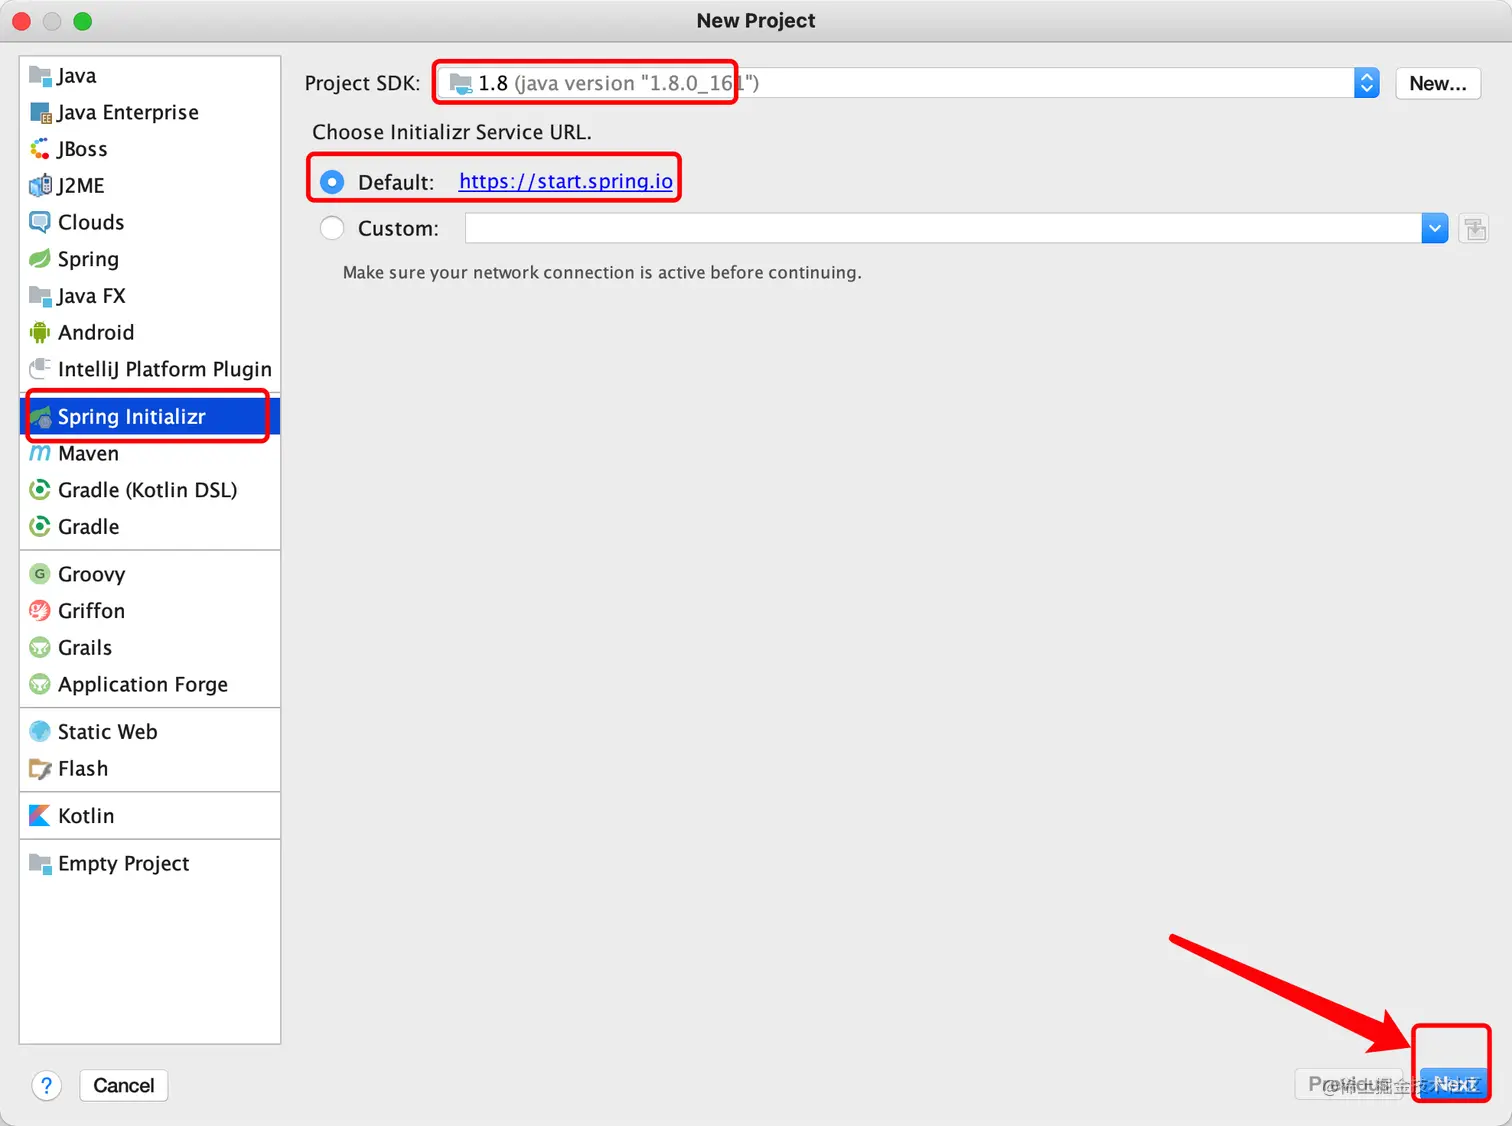
Task: Click the icon button beside Custom URL field
Action: pyautogui.click(x=1474, y=229)
